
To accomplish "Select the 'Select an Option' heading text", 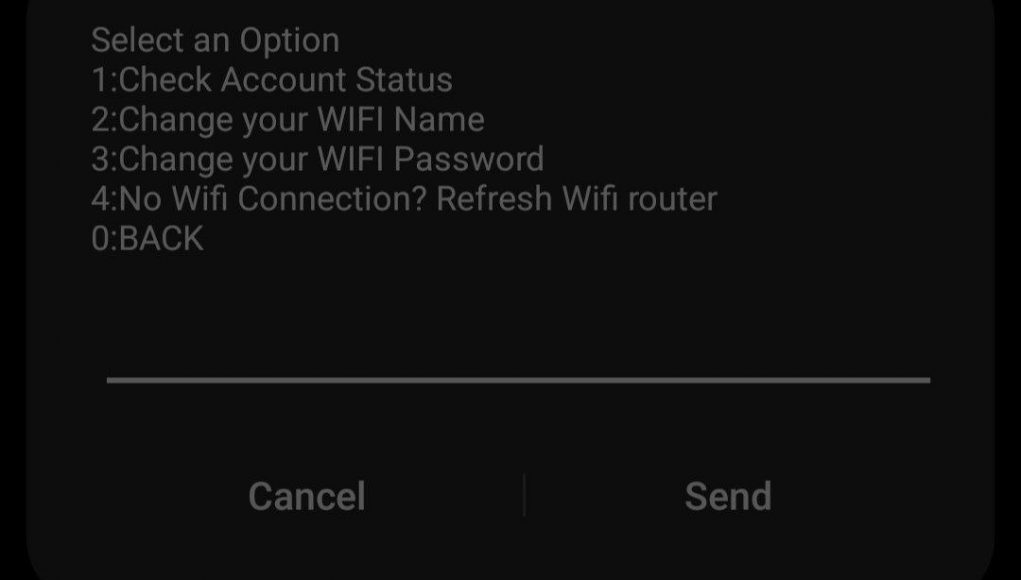I will pyautogui.click(x=216, y=40).
